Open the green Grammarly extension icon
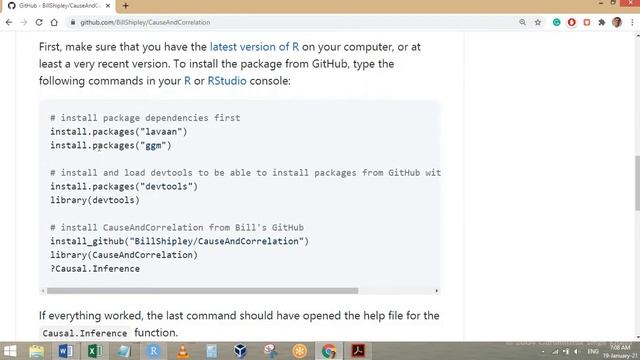 point(556,22)
